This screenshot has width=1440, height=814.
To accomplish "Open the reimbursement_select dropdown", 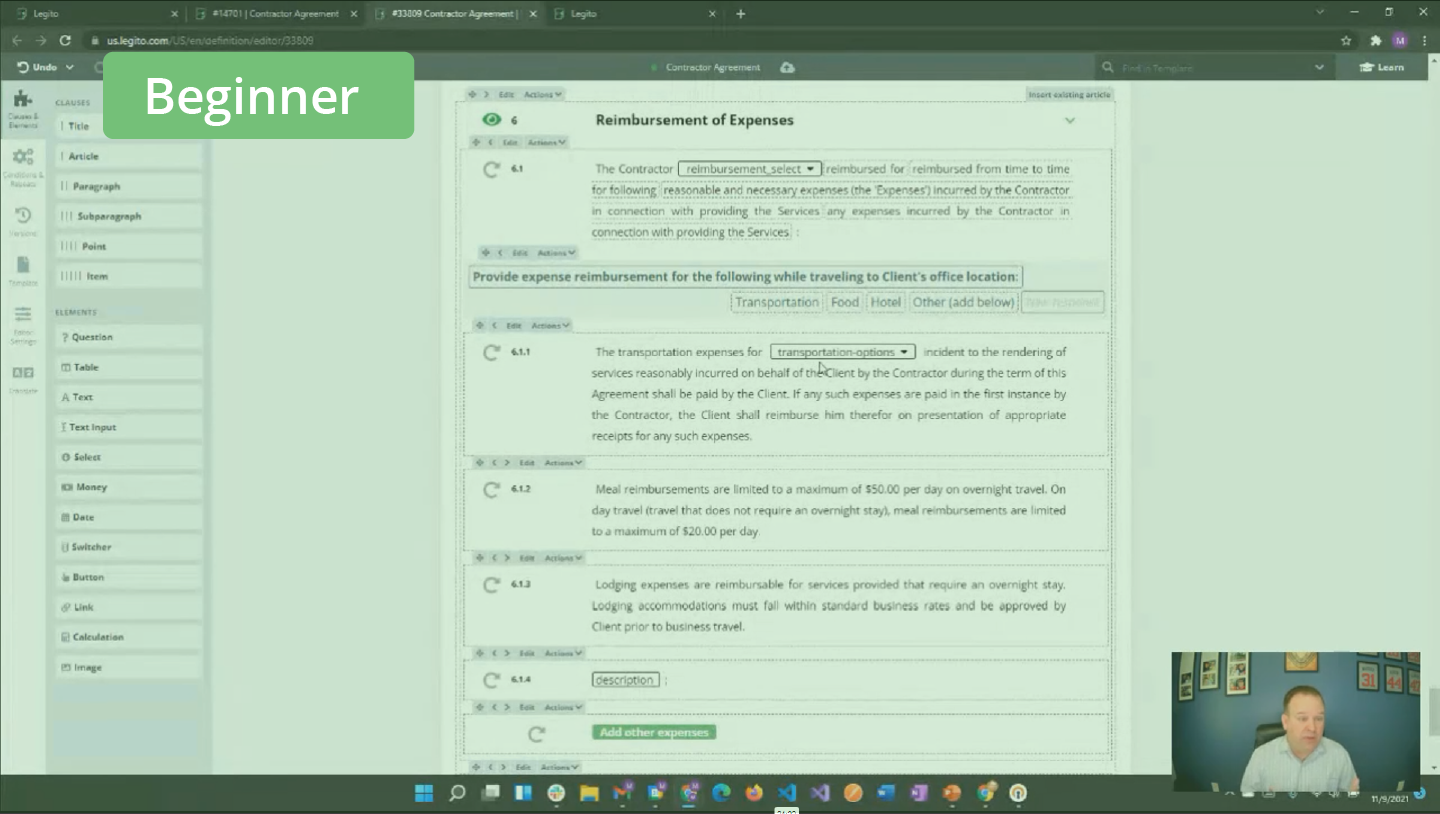I will pos(750,169).
